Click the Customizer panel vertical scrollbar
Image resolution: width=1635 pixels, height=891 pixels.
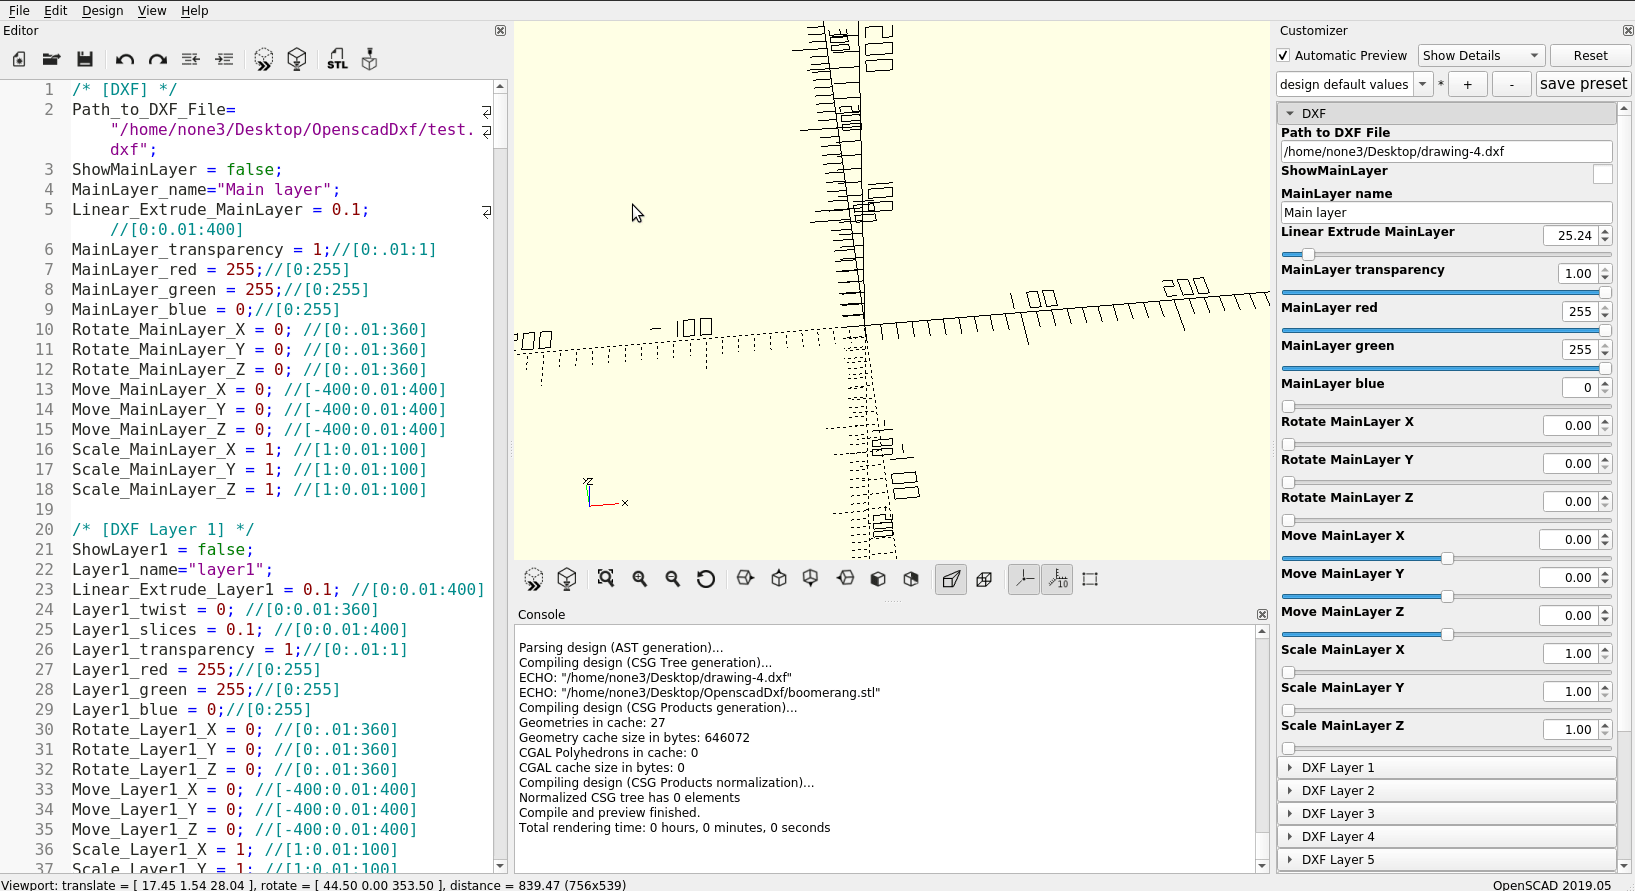tap(1625, 487)
